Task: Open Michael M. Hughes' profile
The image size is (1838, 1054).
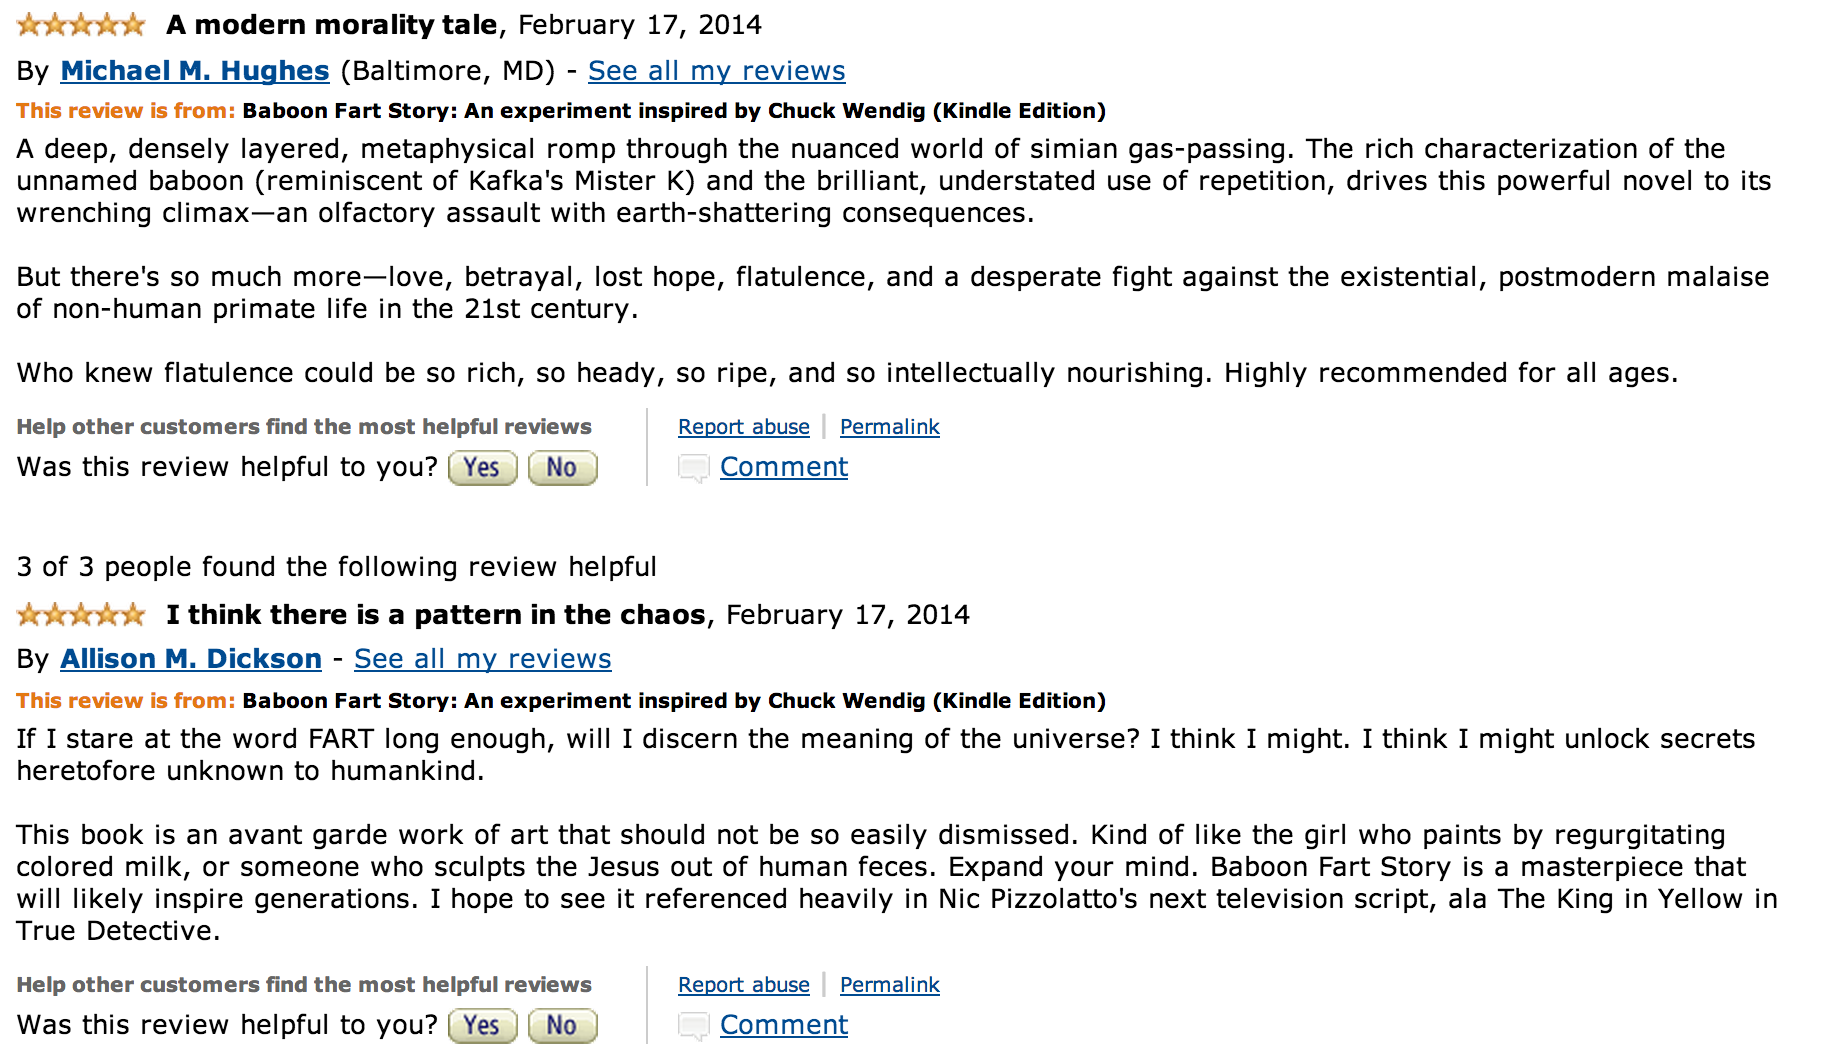Action: (195, 71)
